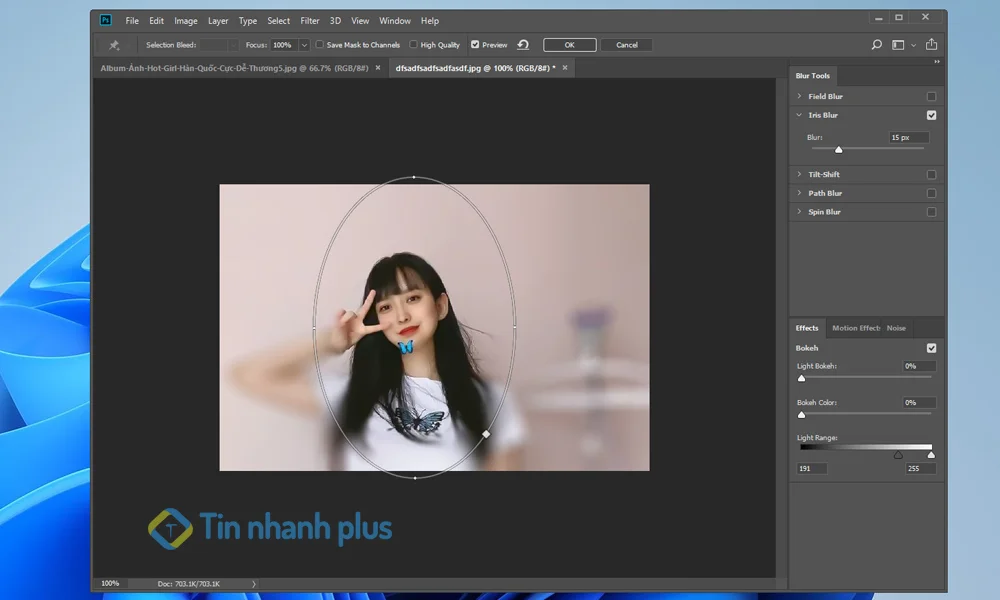Open search with the magnifier icon
The width and height of the screenshot is (1000, 600).
[x=877, y=45]
